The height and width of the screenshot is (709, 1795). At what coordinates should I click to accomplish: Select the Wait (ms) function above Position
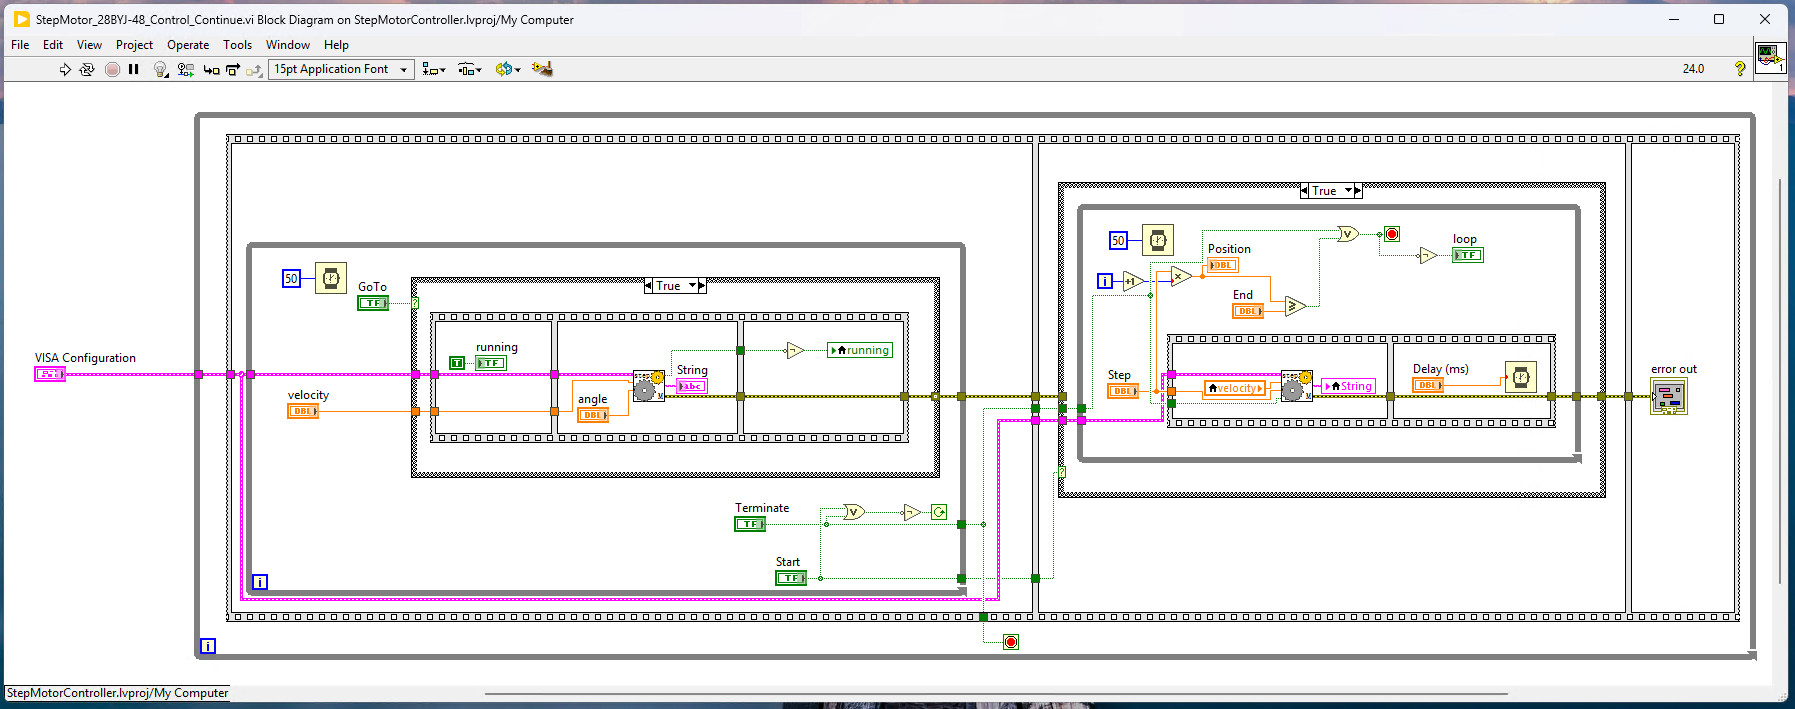coord(1158,240)
